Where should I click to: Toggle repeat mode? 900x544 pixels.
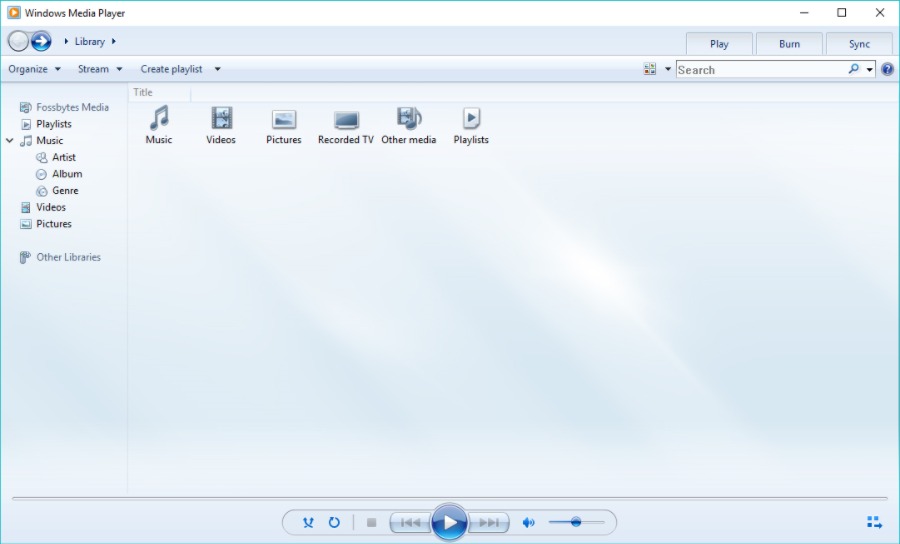(334, 522)
